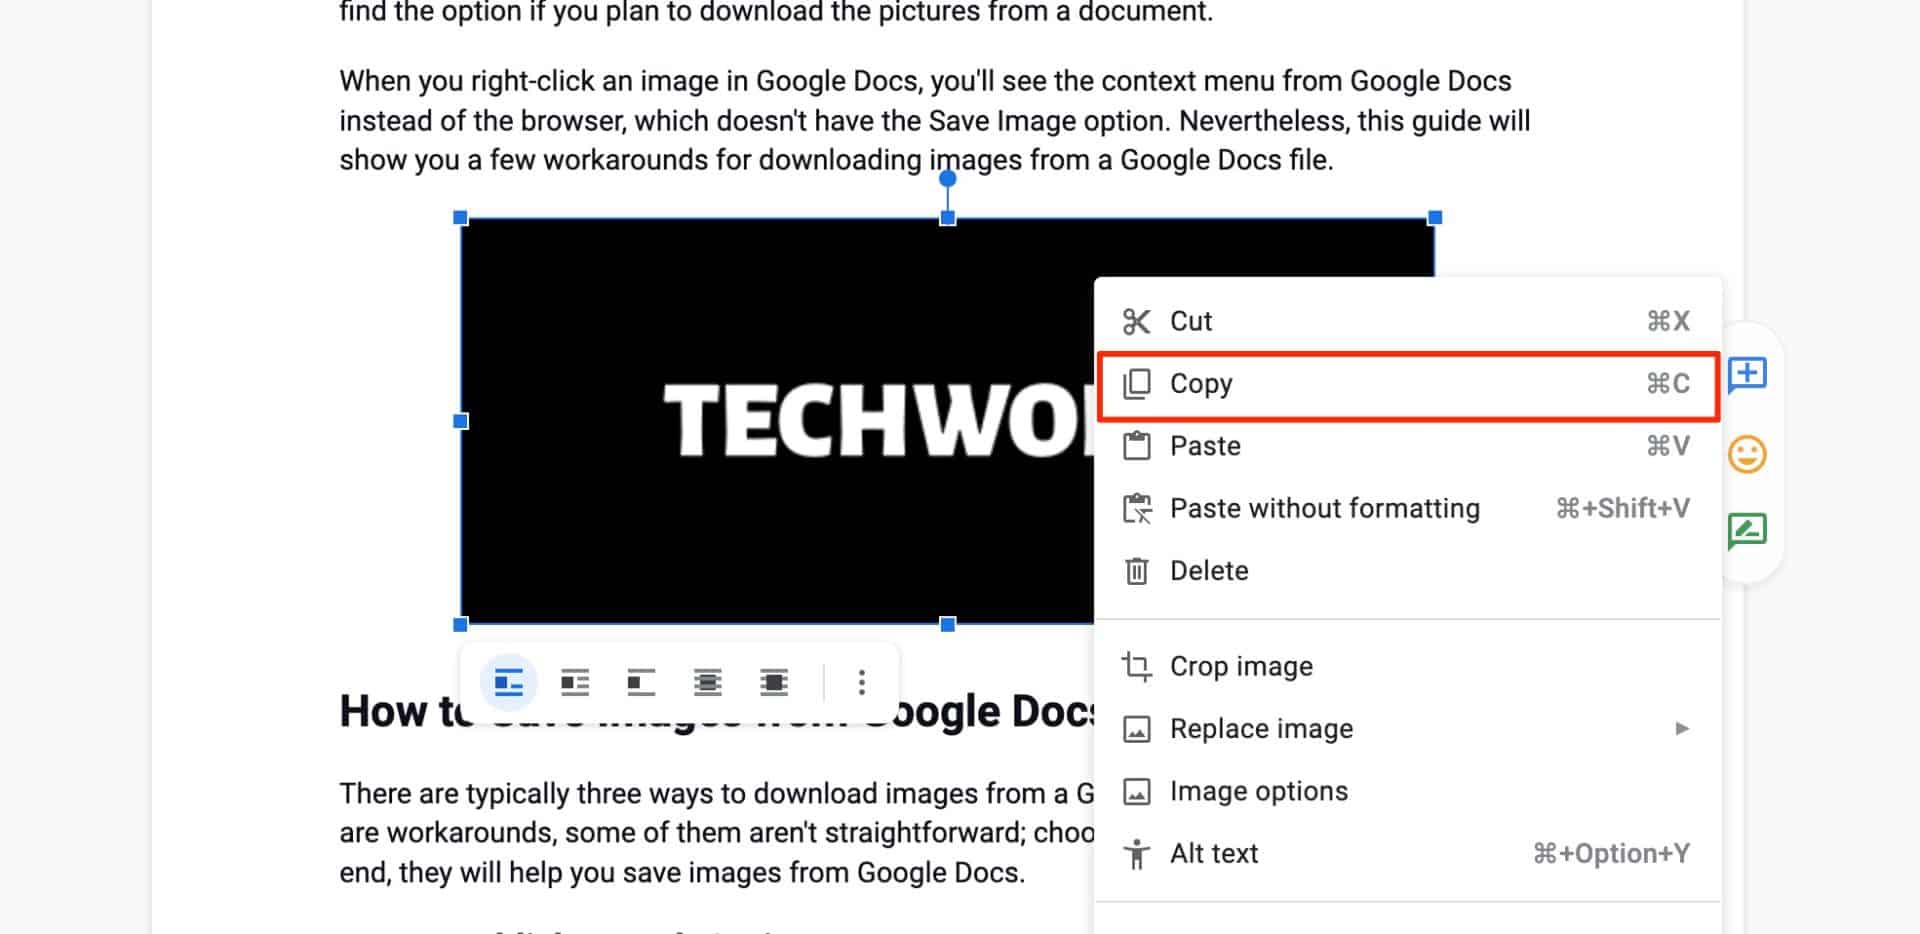The image size is (1920, 934).
Task: Select the Wrap text layout icon
Action: [575, 682]
